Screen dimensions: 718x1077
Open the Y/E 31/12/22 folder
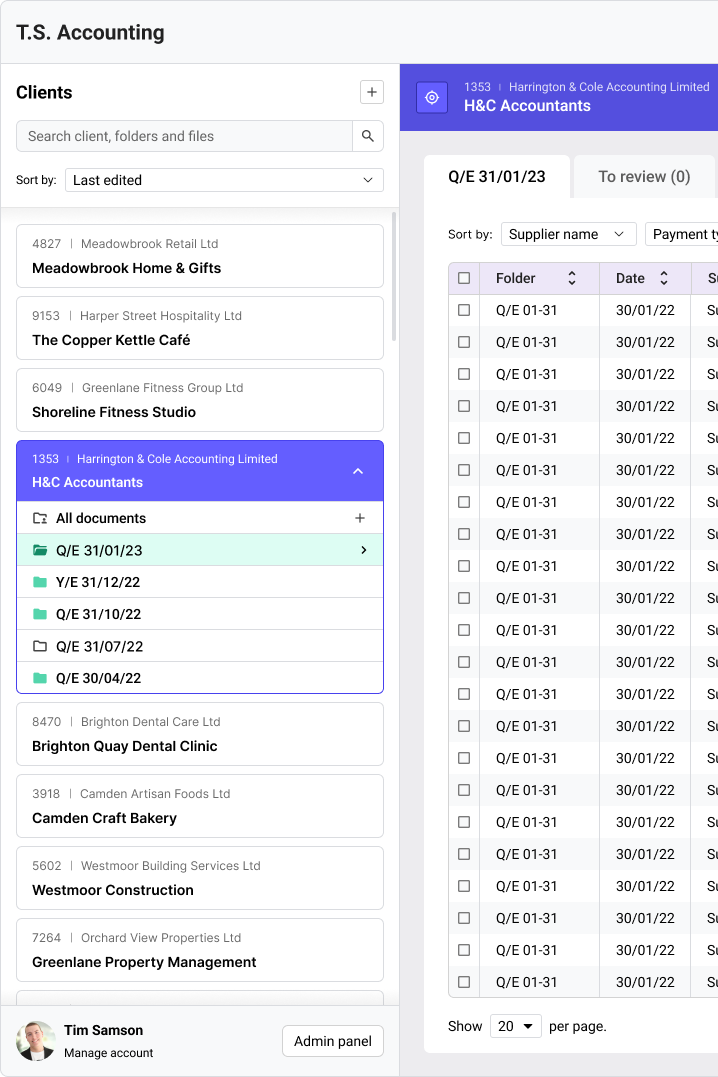click(98, 582)
